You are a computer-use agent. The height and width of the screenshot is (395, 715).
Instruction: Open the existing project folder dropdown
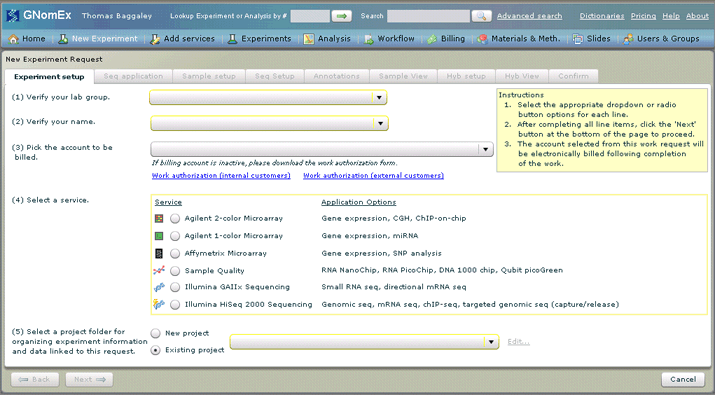[x=364, y=342]
